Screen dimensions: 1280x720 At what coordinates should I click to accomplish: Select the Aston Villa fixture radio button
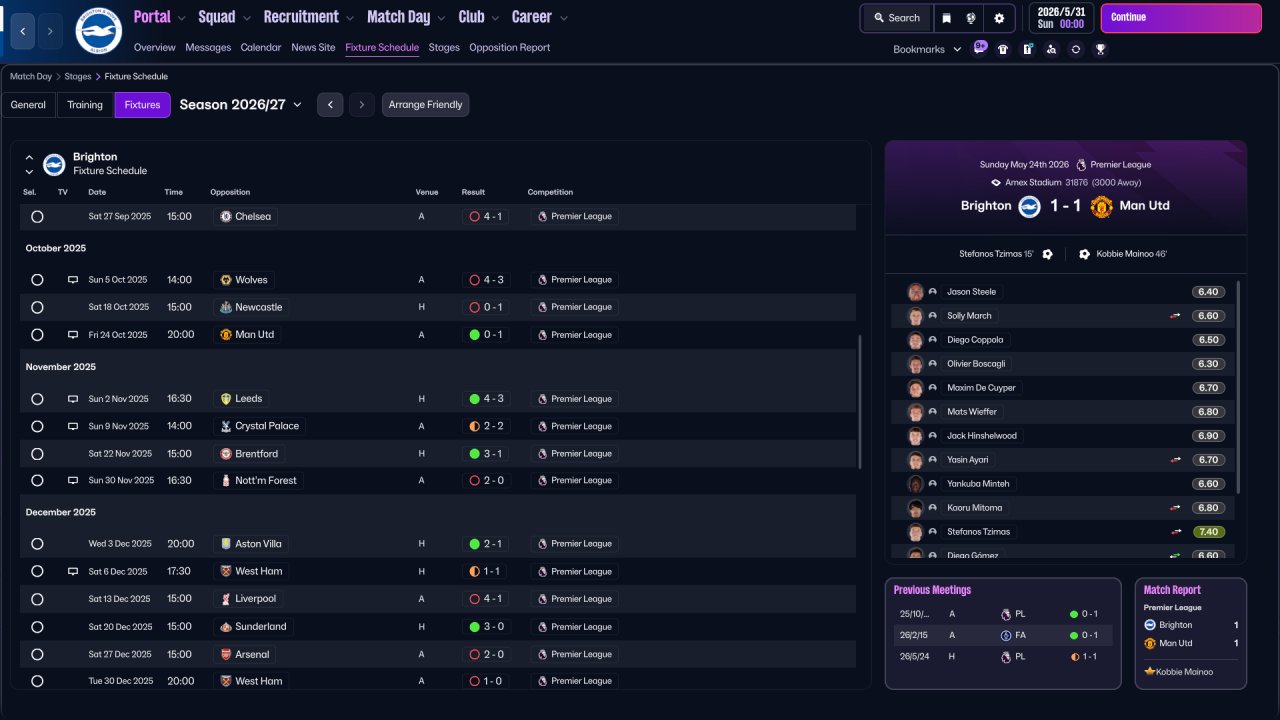tap(37, 544)
